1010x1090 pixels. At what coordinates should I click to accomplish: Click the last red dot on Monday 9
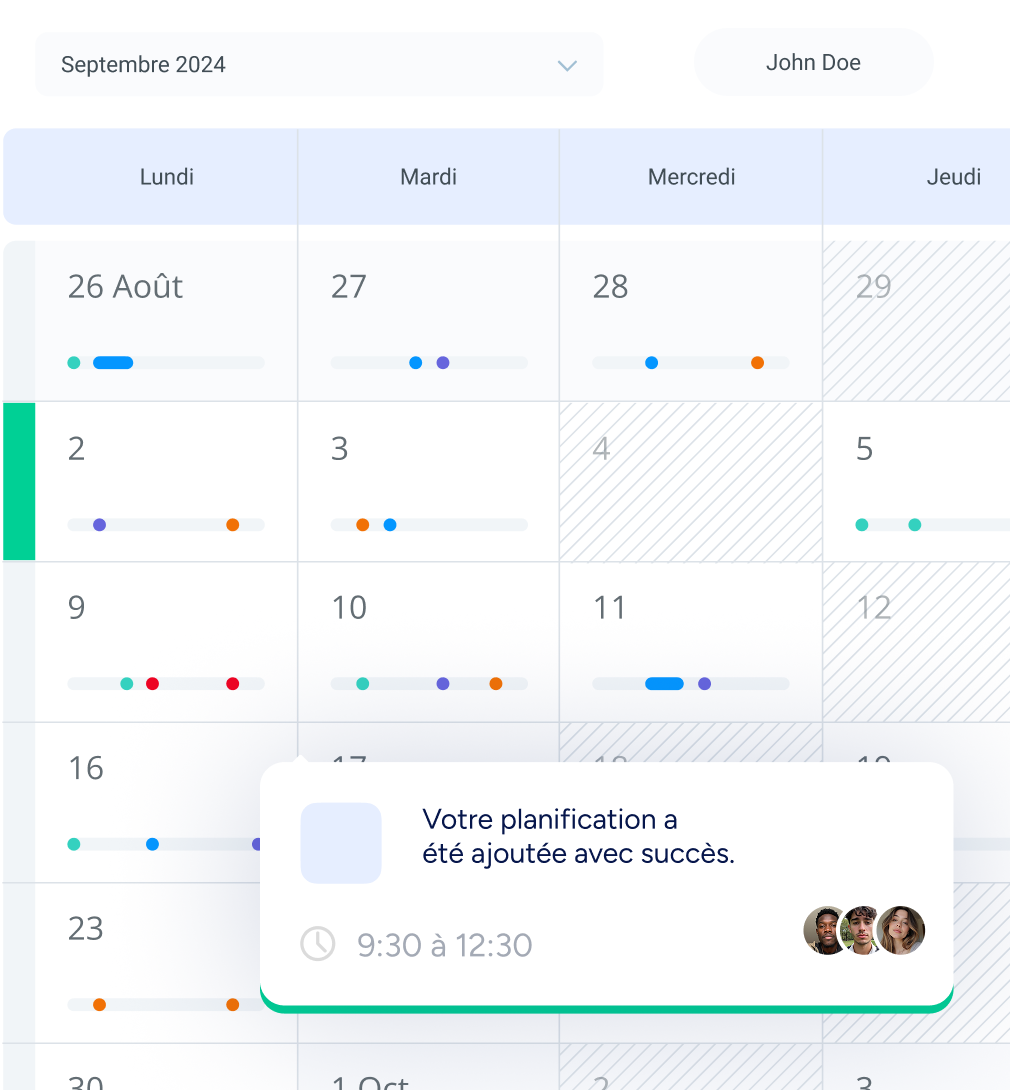click(233, 684)
